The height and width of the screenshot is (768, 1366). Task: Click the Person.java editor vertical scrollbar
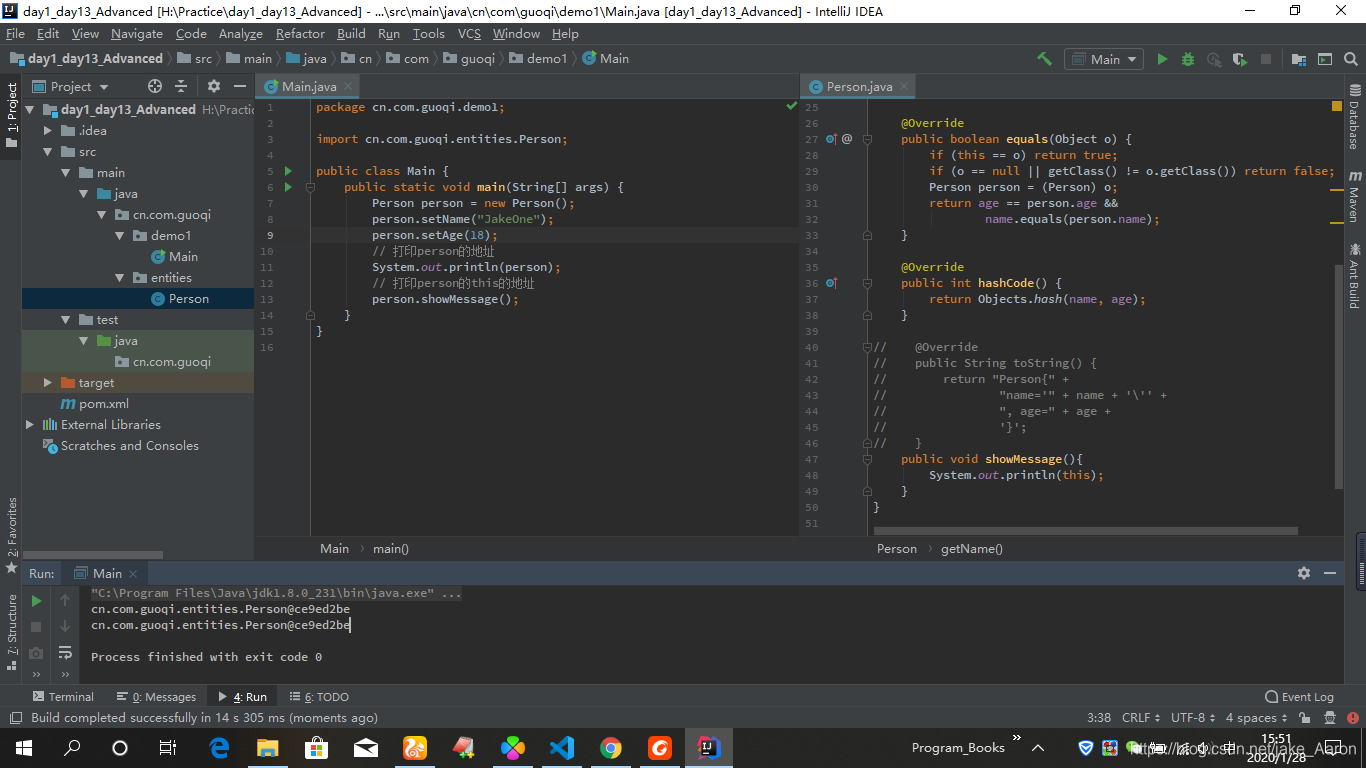1338,375
